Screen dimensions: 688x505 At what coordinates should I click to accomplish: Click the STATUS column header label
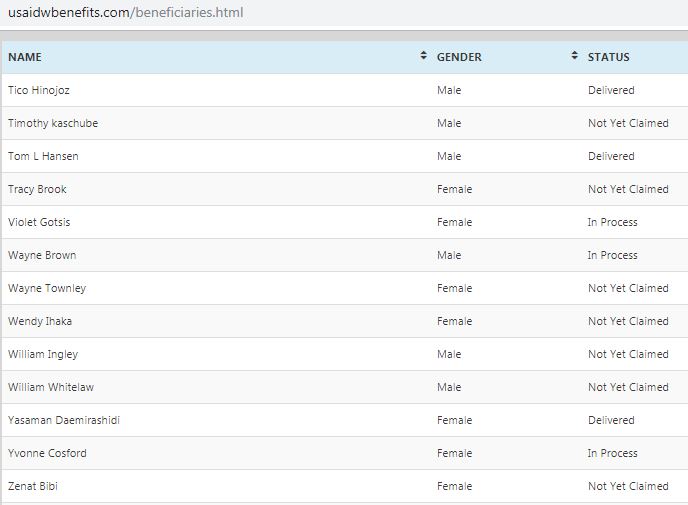[x=608, y=57]
